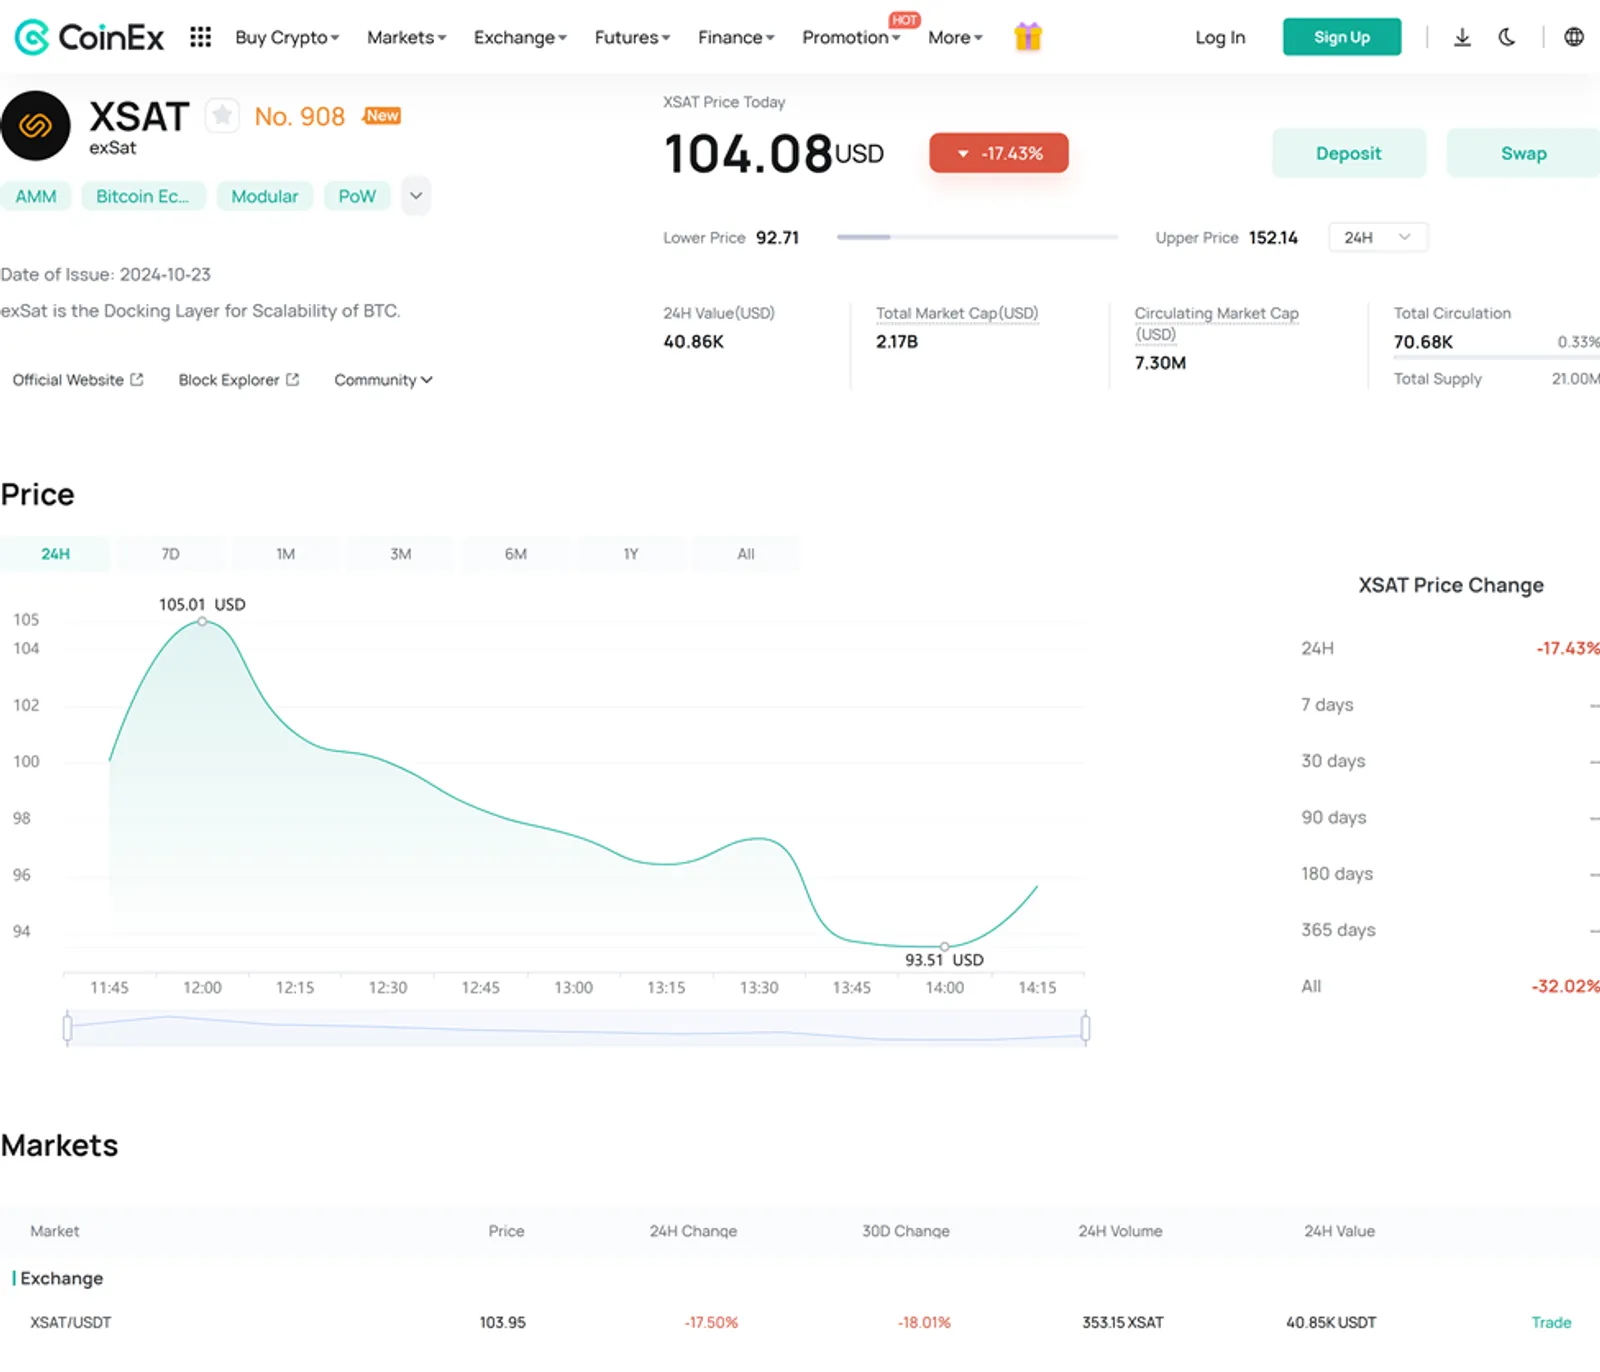
Task: Switch chart to 3M
Action: (400, 554)
